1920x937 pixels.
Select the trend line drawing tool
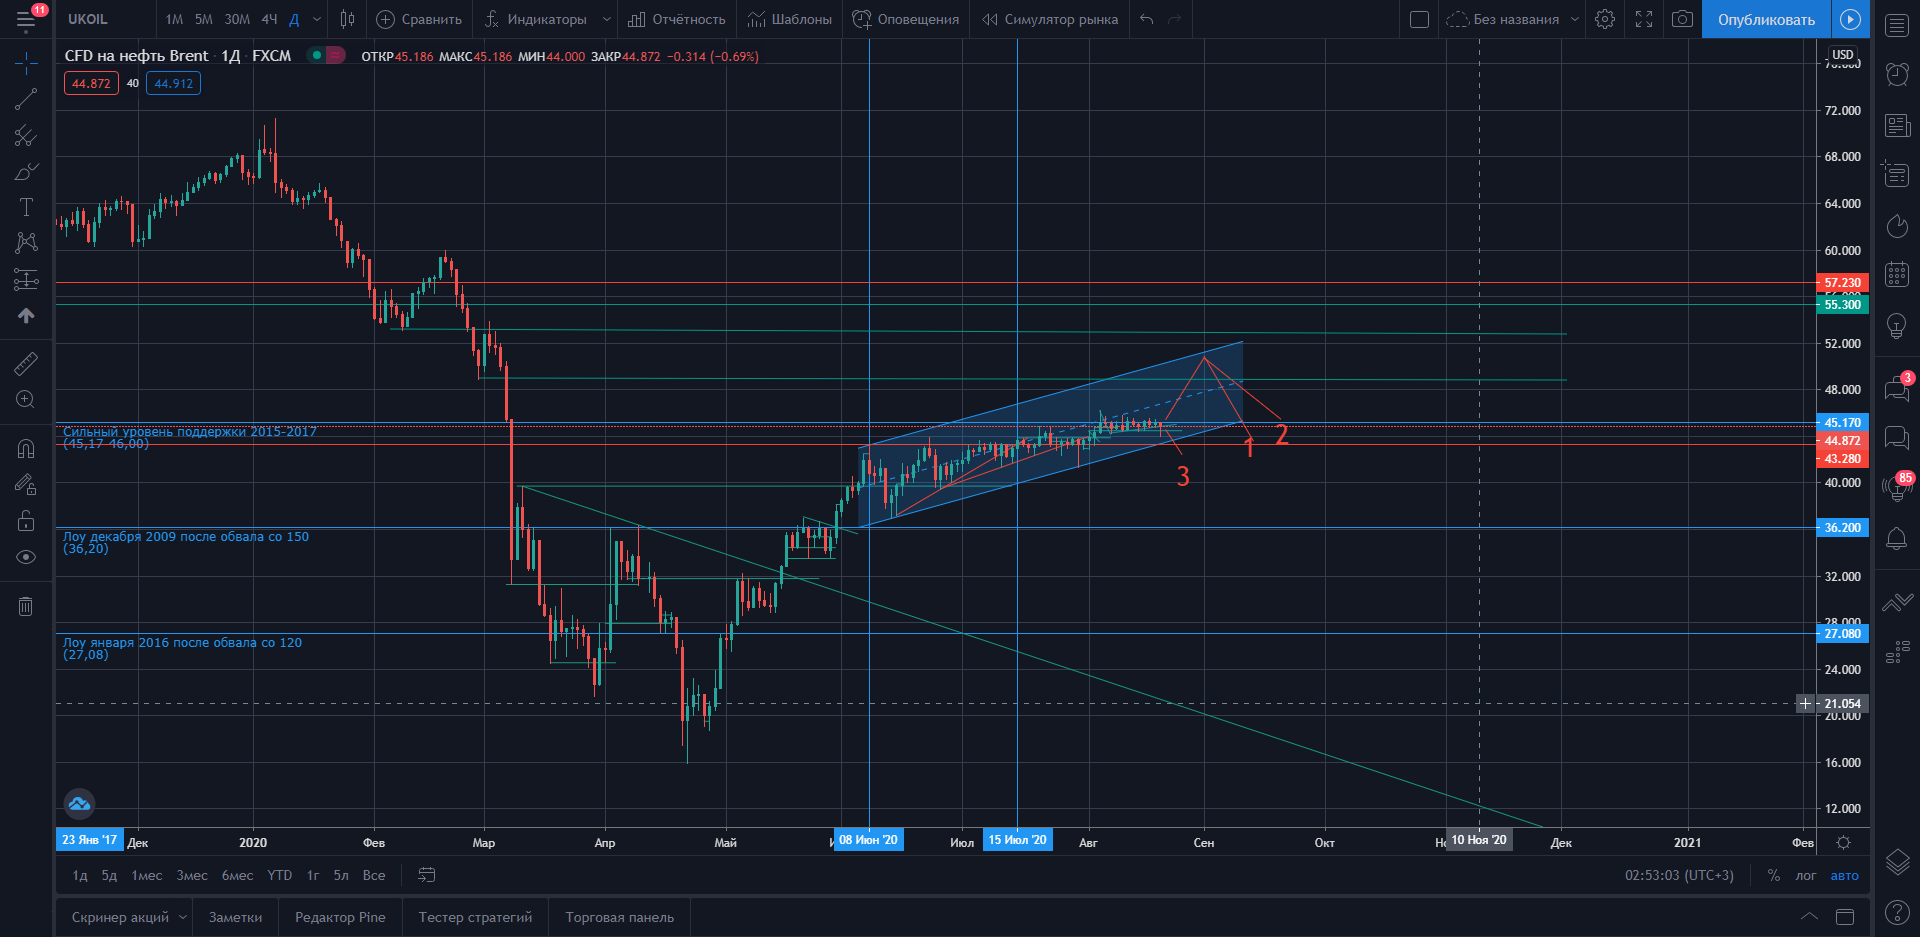26,99
